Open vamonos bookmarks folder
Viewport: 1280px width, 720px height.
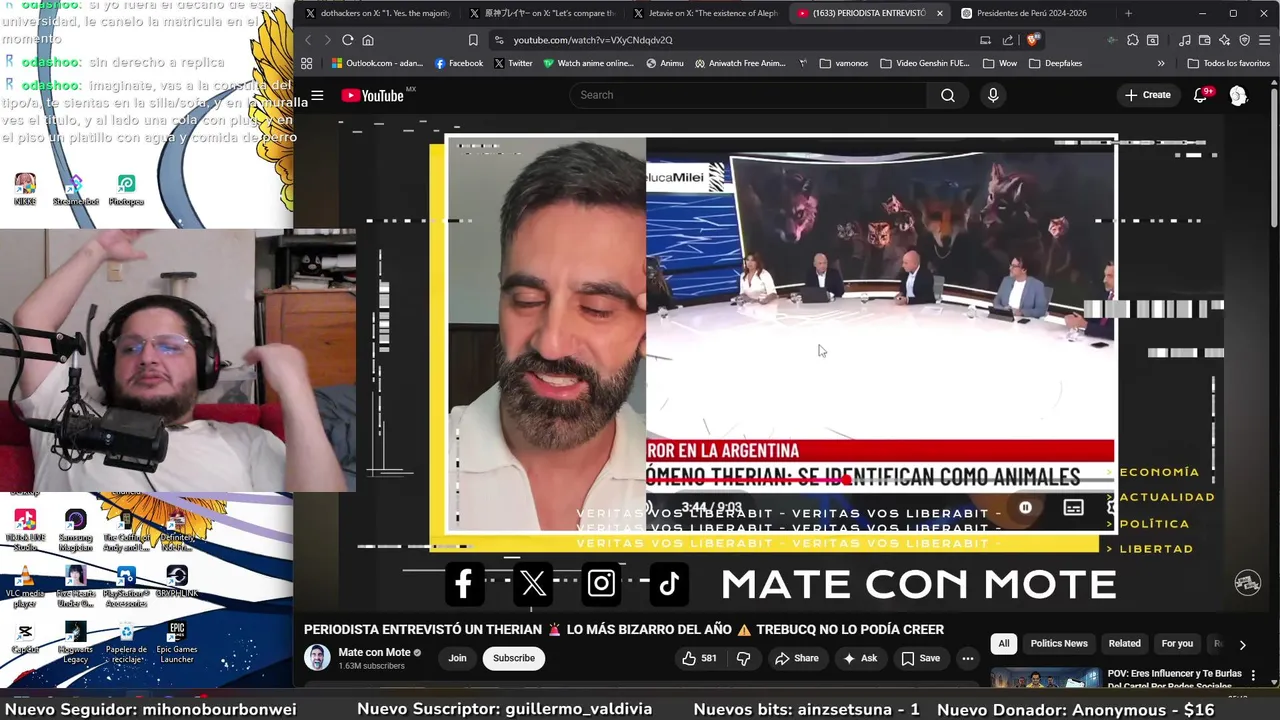[x=844, y=63]
